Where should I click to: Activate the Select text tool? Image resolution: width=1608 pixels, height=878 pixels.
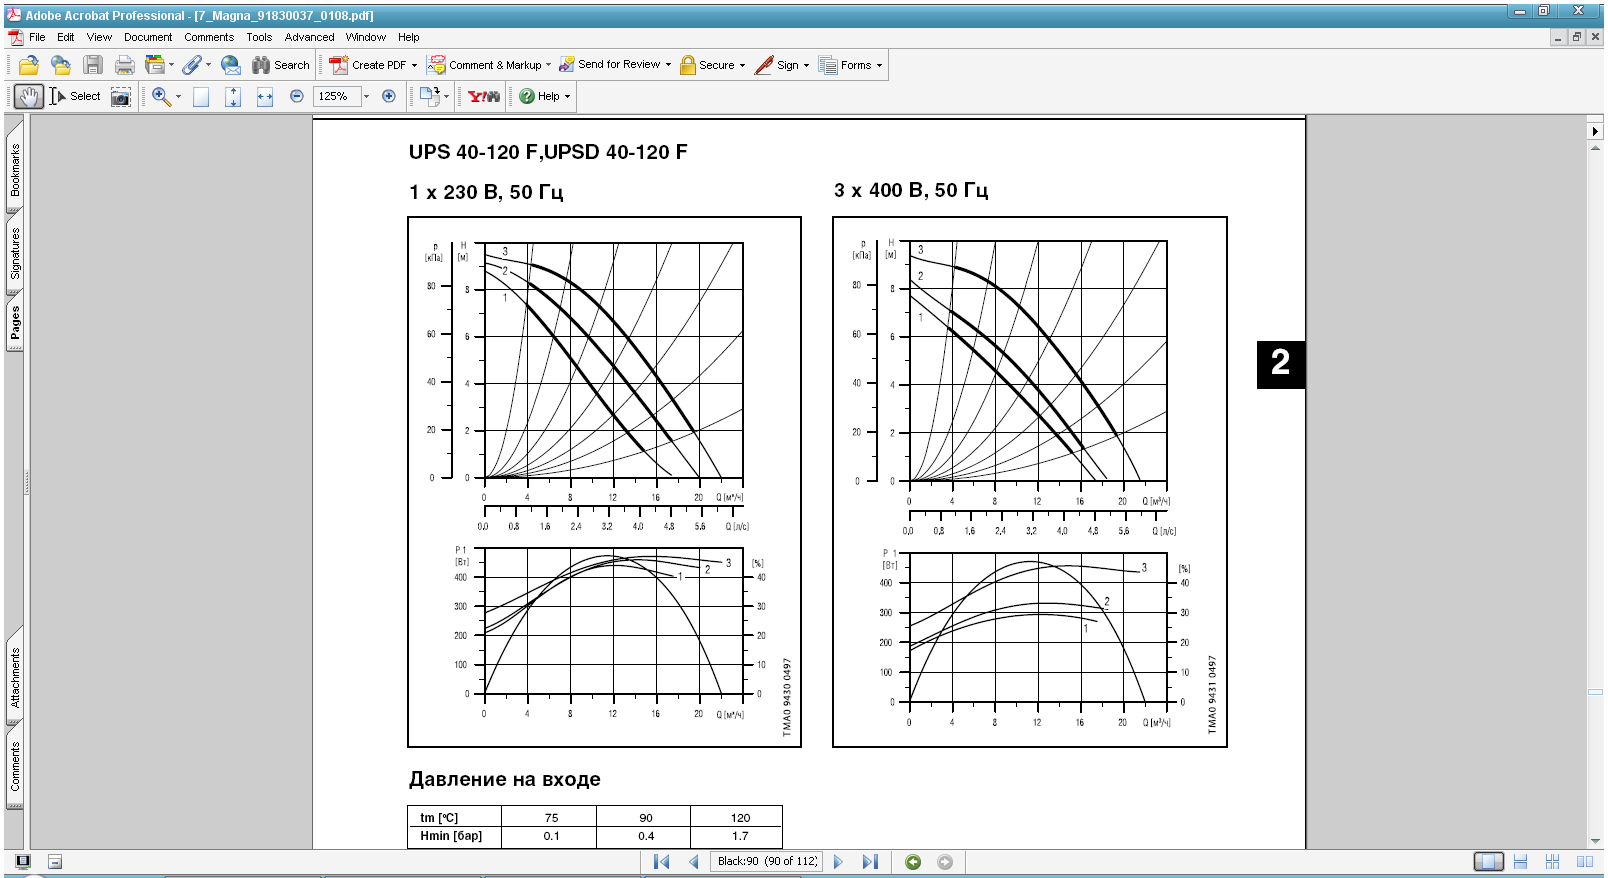tap(76, 96)
